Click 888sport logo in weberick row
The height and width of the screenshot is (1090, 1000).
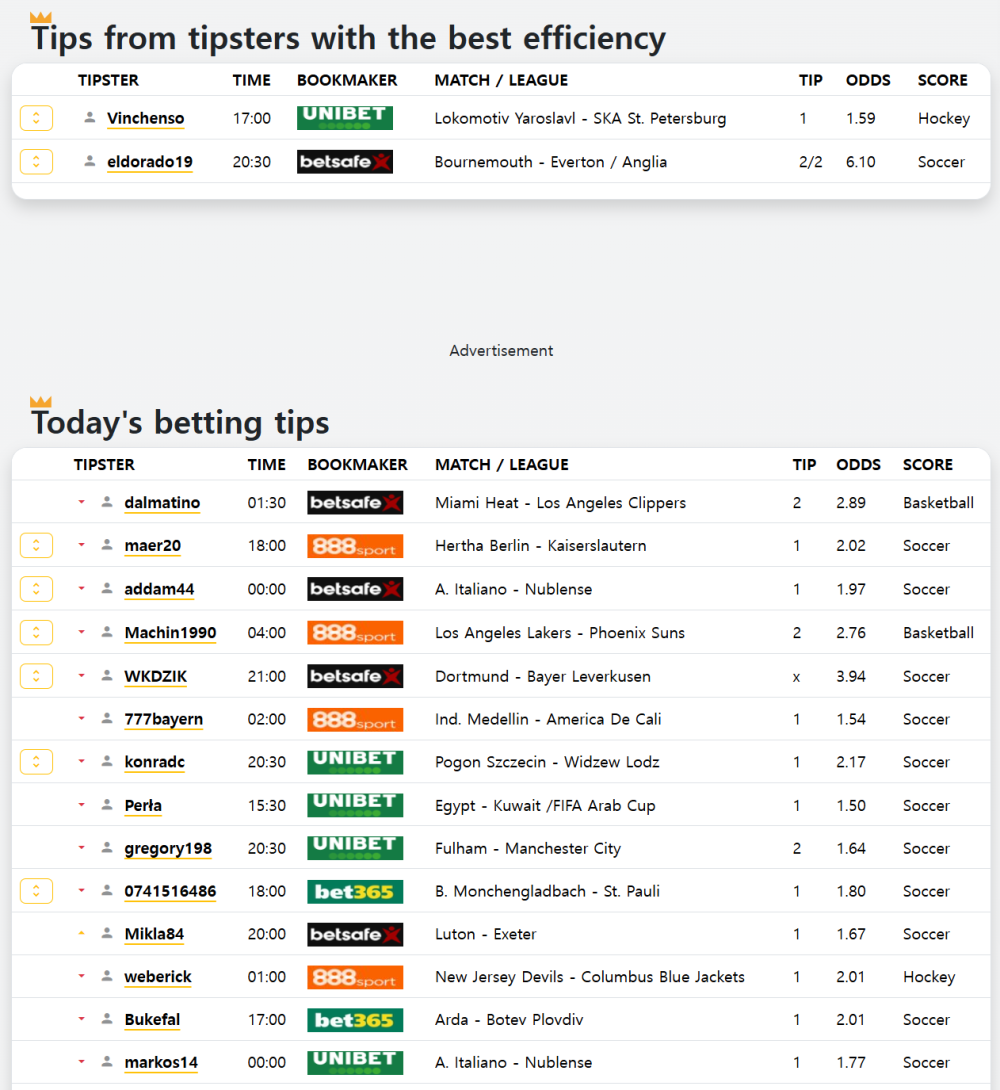point(355,977)
